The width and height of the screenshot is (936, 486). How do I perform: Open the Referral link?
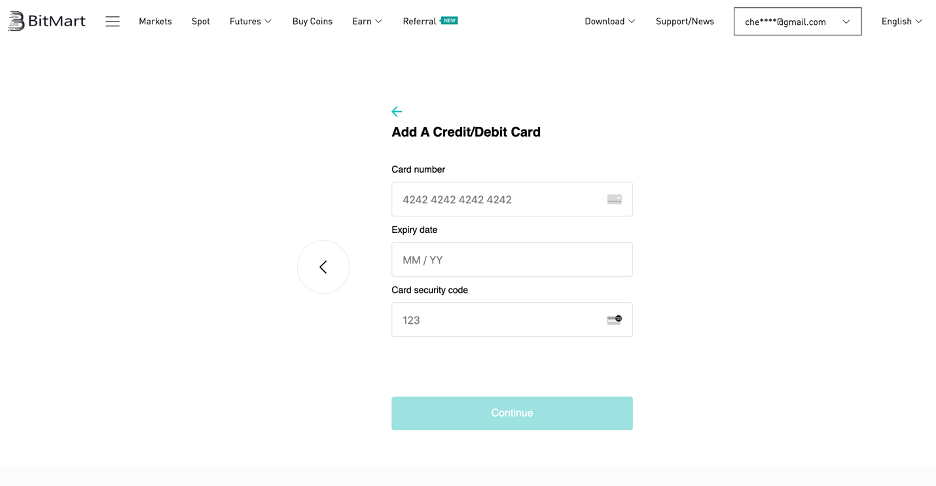[x=419, y=21]
